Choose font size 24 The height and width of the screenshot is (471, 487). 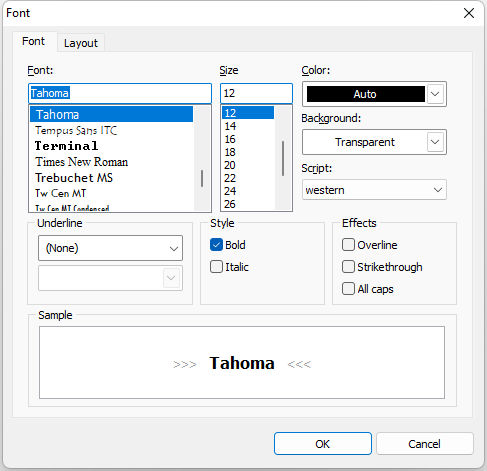[x=248, y=191]
